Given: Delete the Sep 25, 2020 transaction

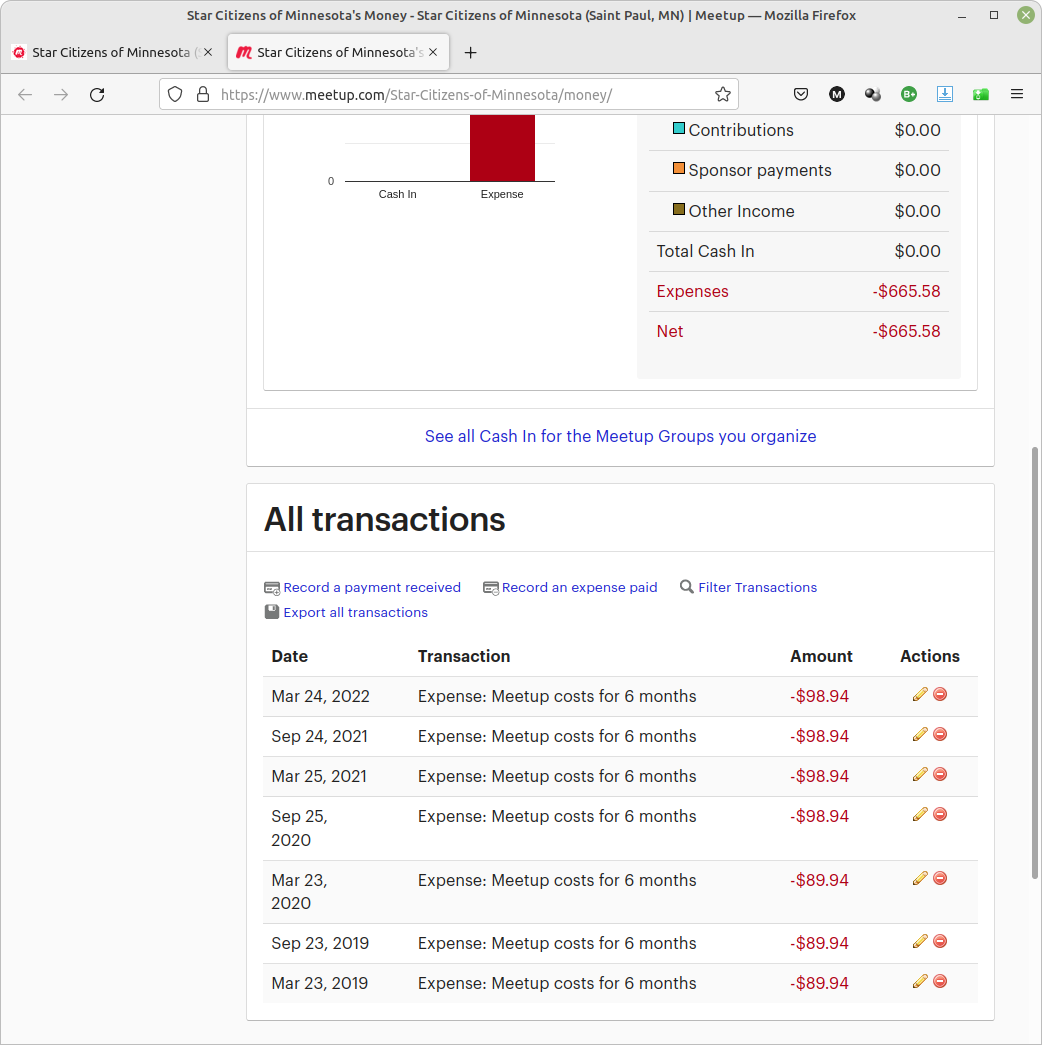Looking at the screenshot, I should (940, 814).
